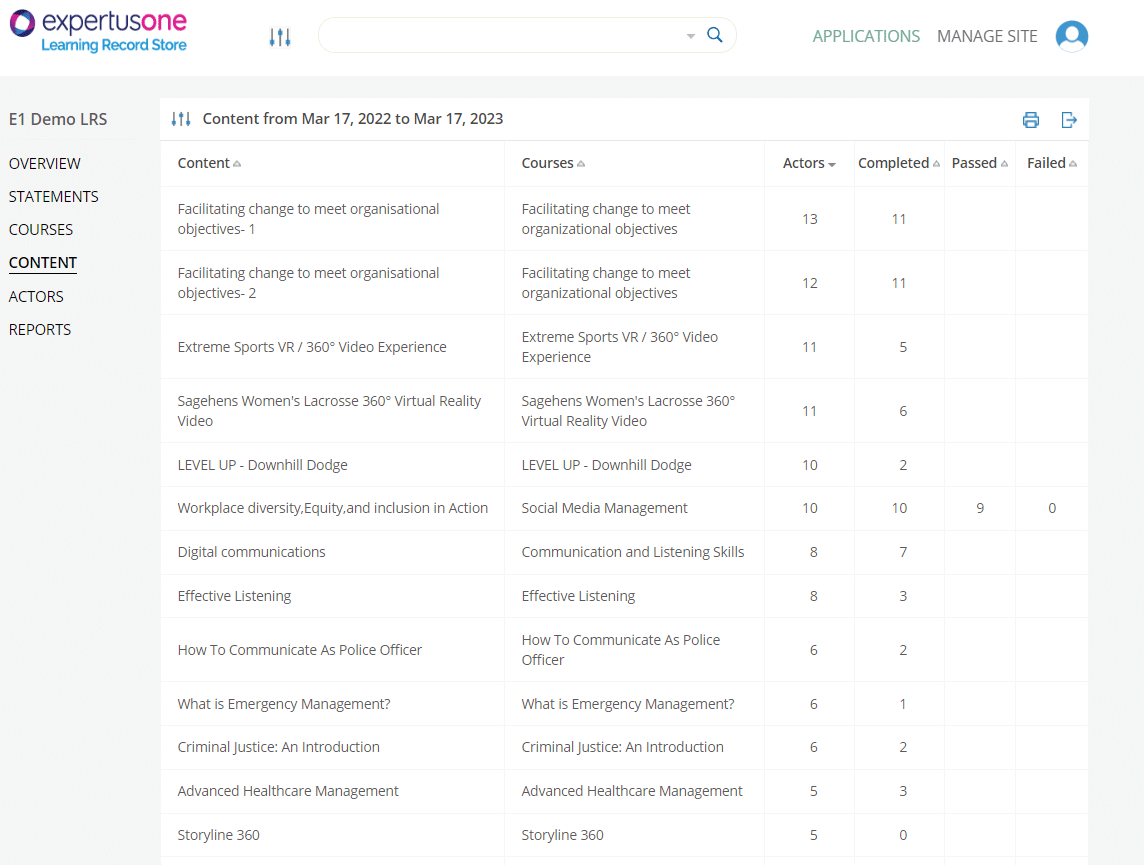Viewport: 1144px width, 865px height.
Task: Open course 'Effective Listening'
Action: tap(578, 596)
